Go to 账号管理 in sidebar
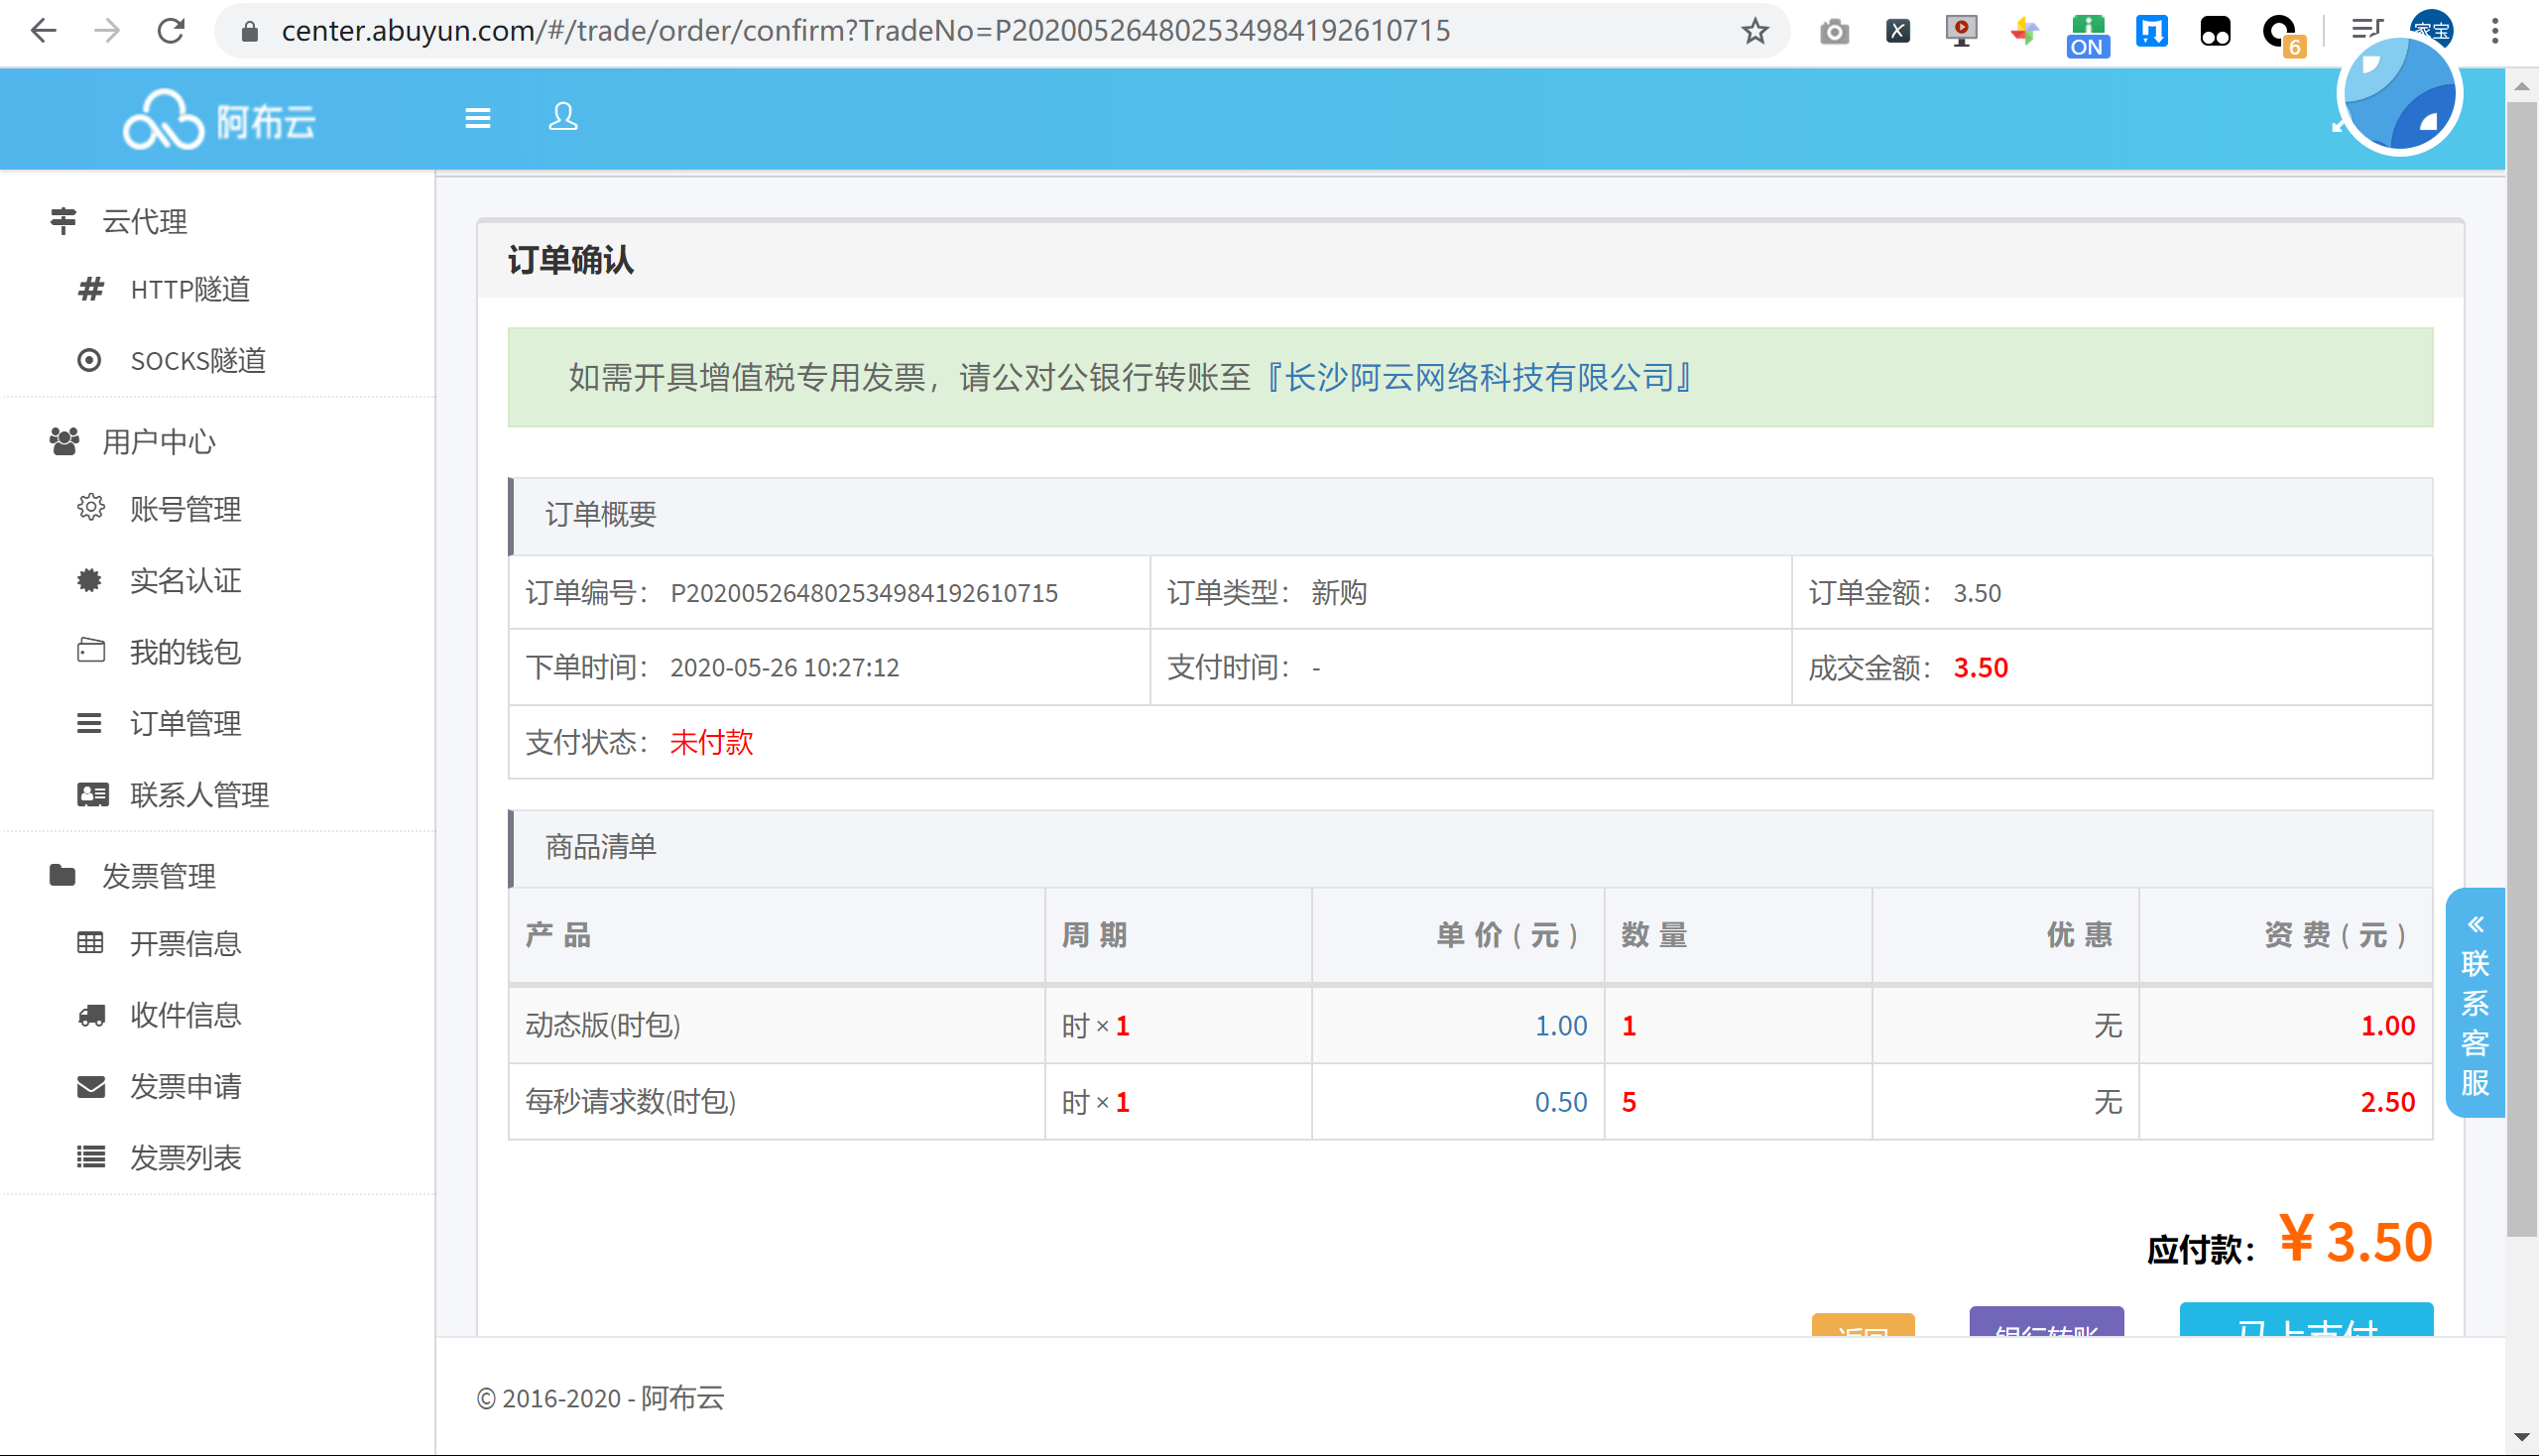The image size is (2539, 1456). pyautogui.click(x=185, y=509)
